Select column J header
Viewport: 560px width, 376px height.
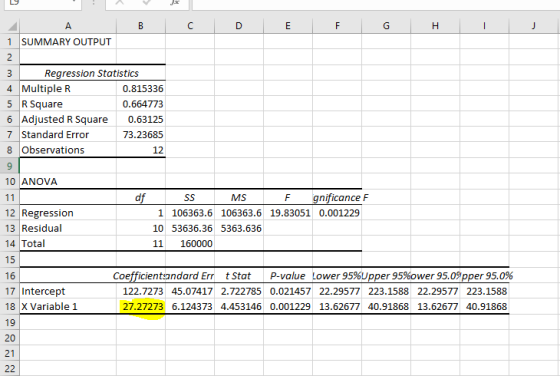[x=534, y=26]
